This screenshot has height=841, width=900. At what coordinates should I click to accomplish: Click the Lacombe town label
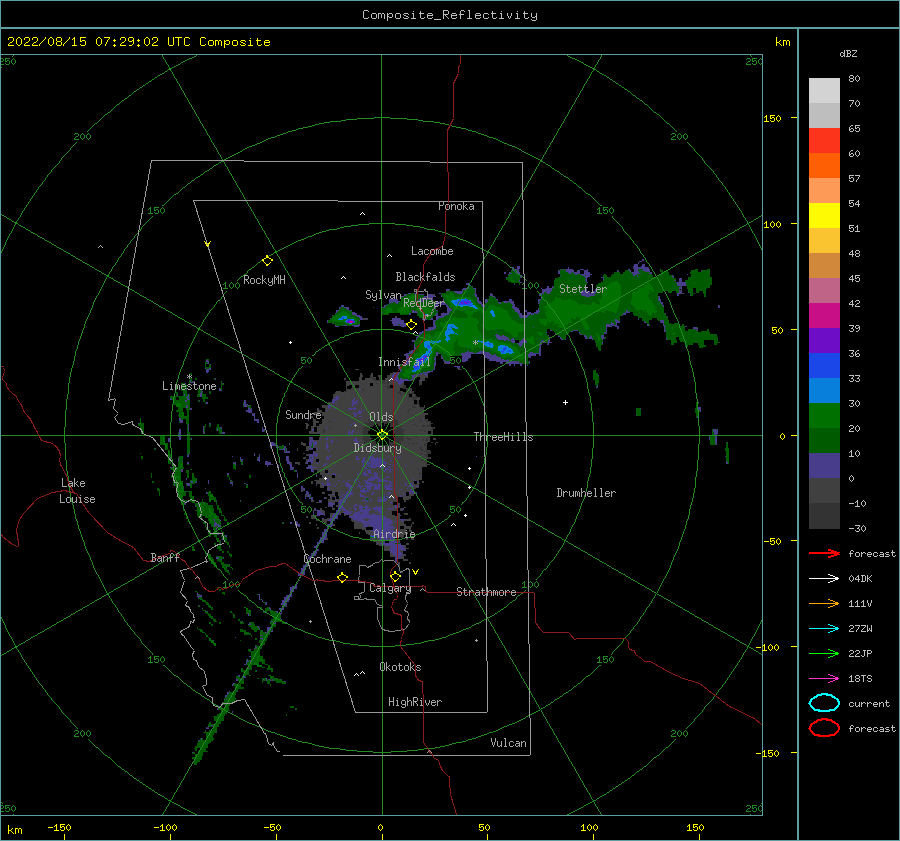click(x=432, y=251)
